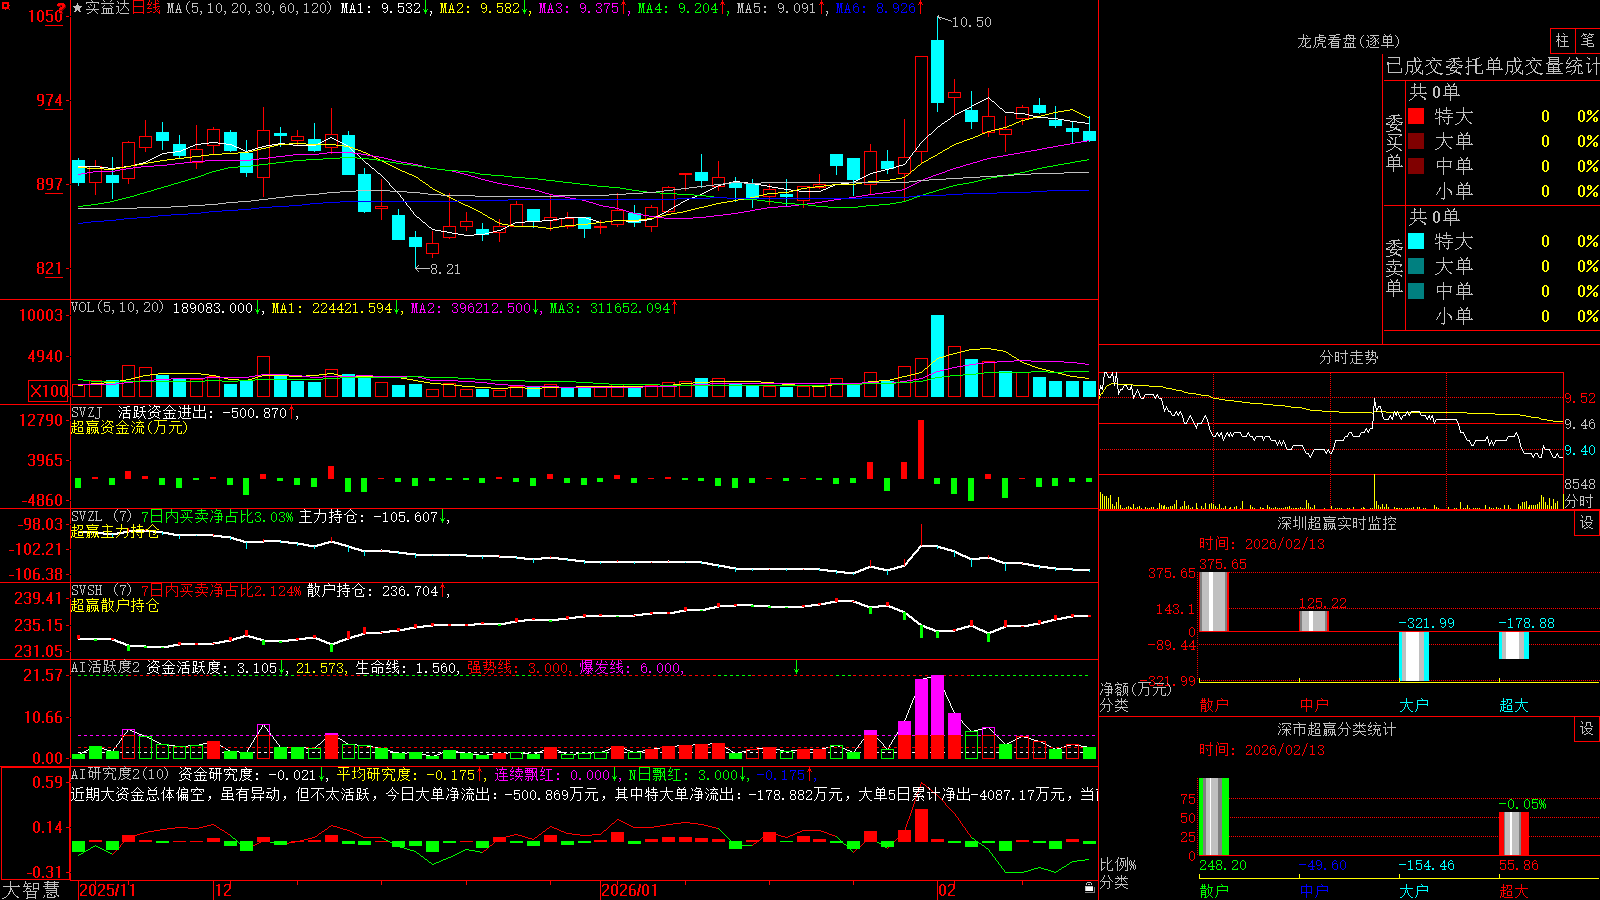
Task: Click the VOL(5,10,20) indicator label
Action: click(x=118, y=308)
